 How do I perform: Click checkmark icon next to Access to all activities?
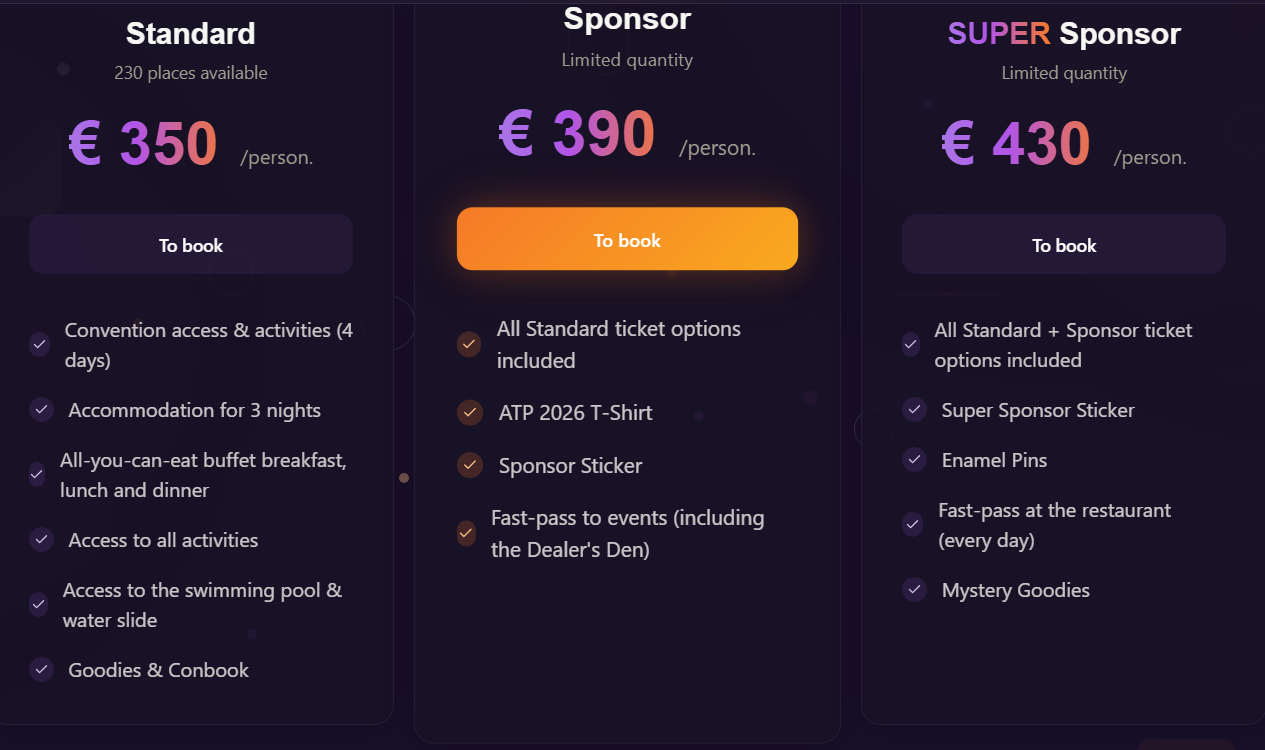[41, 540]
